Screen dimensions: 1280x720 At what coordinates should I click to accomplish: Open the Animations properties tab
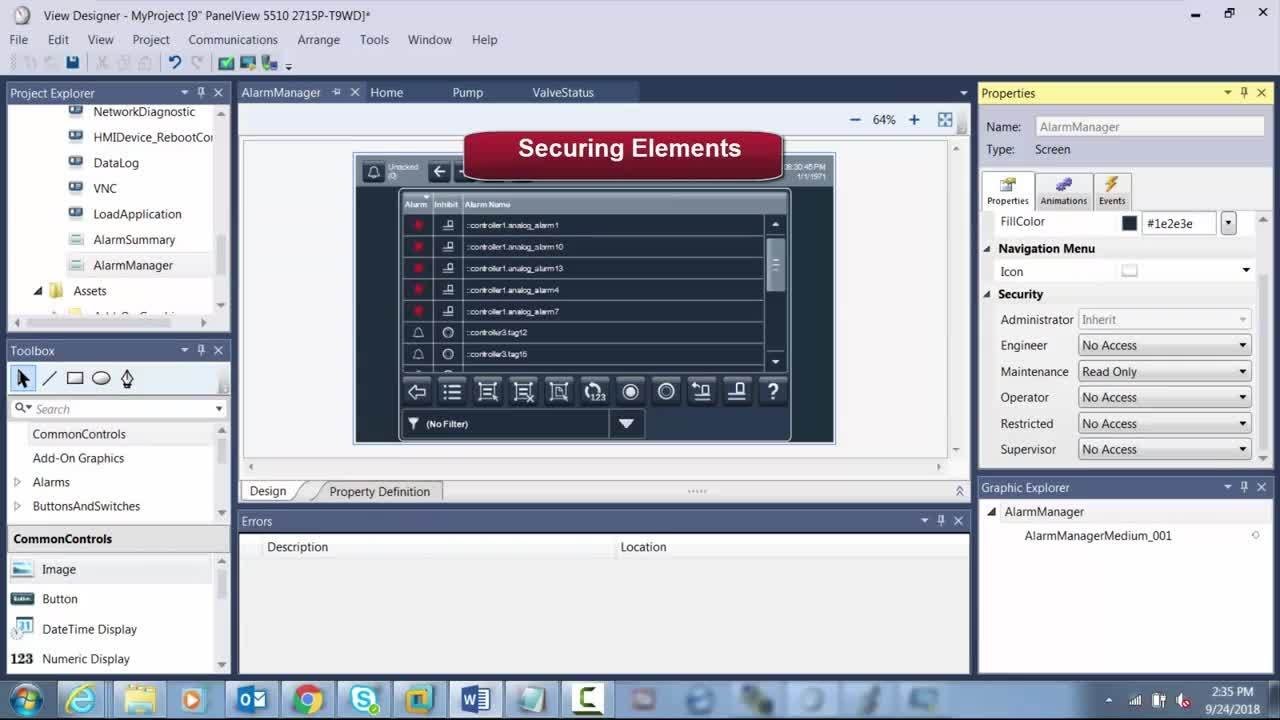point(1063,191)
